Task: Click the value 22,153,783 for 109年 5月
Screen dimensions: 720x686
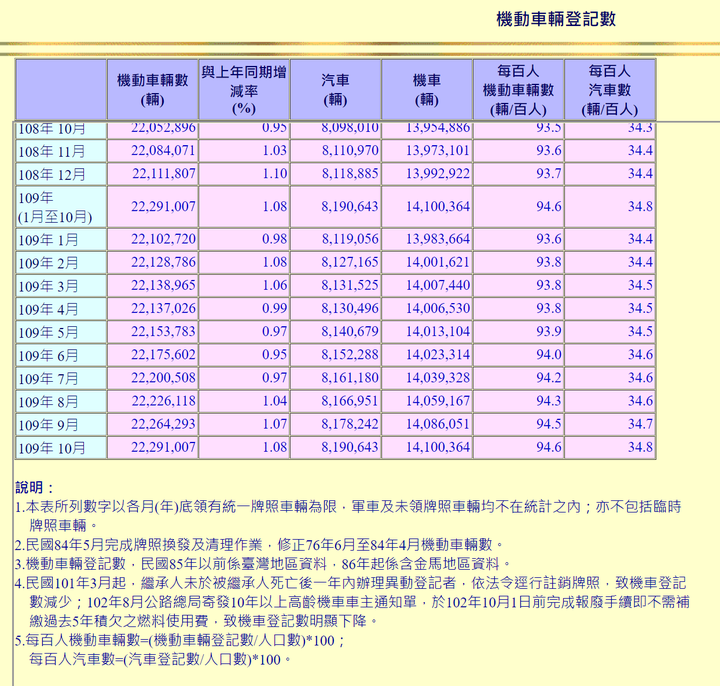Action: tap(163, 332)
